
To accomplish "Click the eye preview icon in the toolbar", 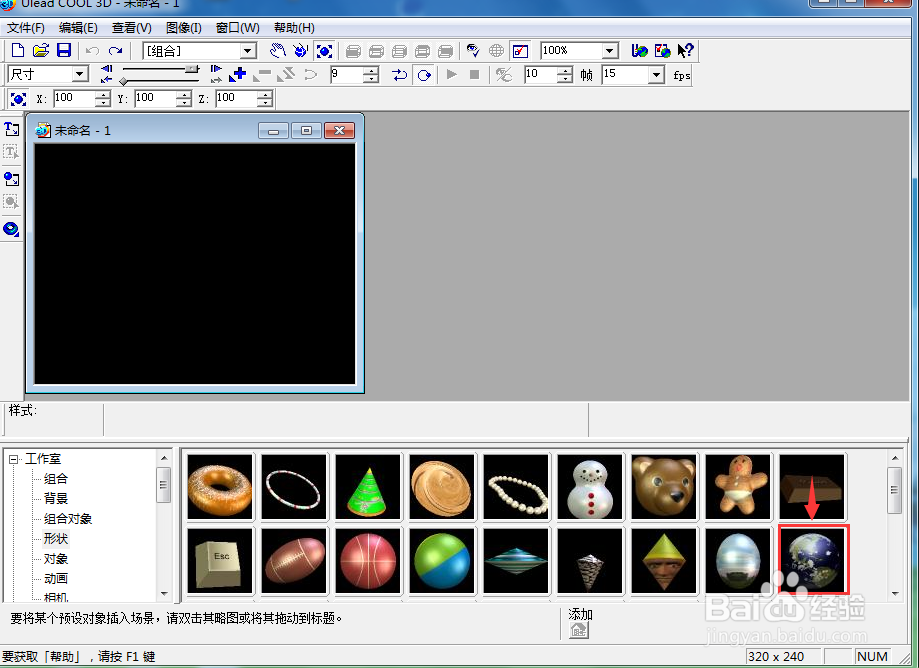I will pos(473,51).
